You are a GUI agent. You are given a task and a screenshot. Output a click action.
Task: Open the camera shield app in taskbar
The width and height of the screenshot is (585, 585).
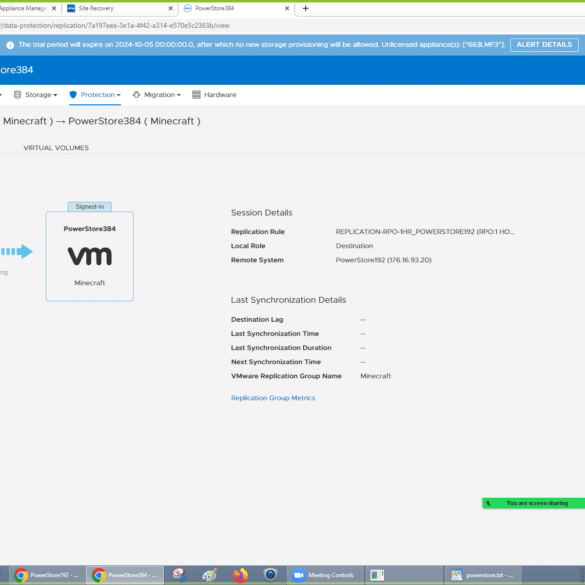click(270, 575)
